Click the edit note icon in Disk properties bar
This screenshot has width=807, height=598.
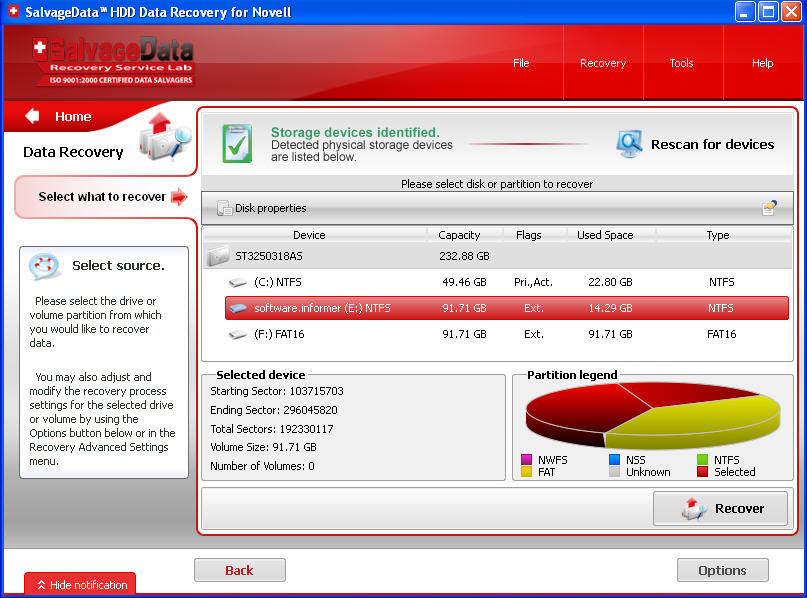click(769, 207)
